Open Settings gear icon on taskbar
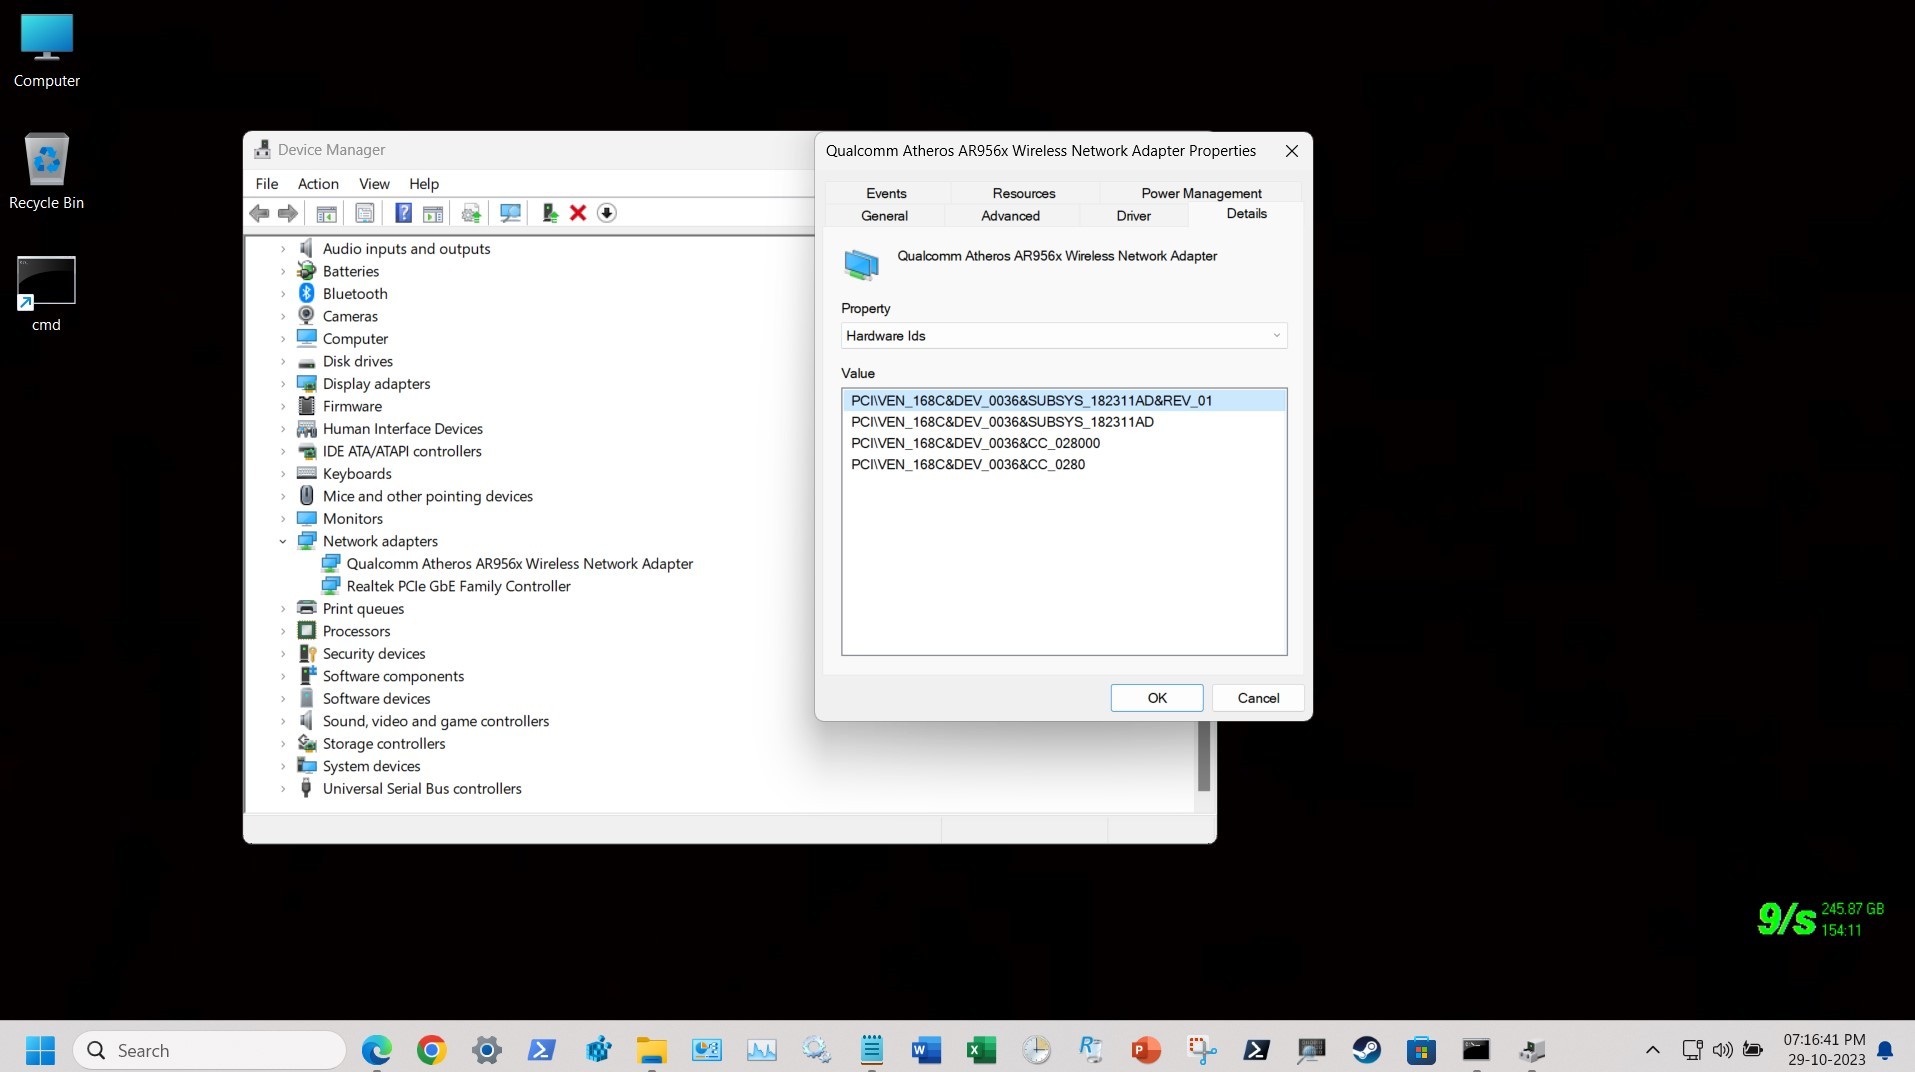 tap(487, 1050)
